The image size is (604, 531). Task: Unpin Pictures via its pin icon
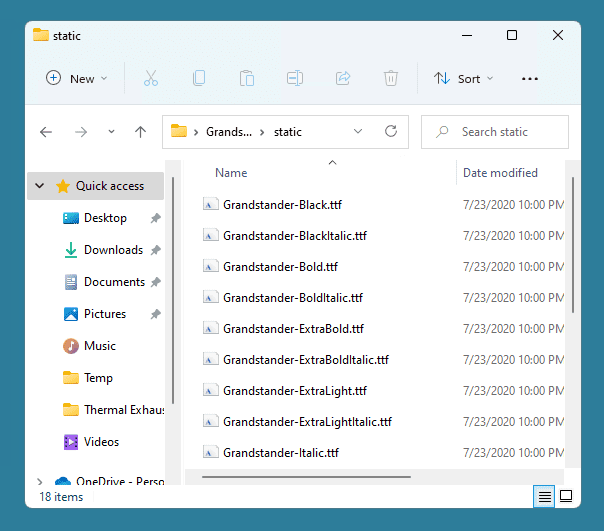(x=155, y=314)
